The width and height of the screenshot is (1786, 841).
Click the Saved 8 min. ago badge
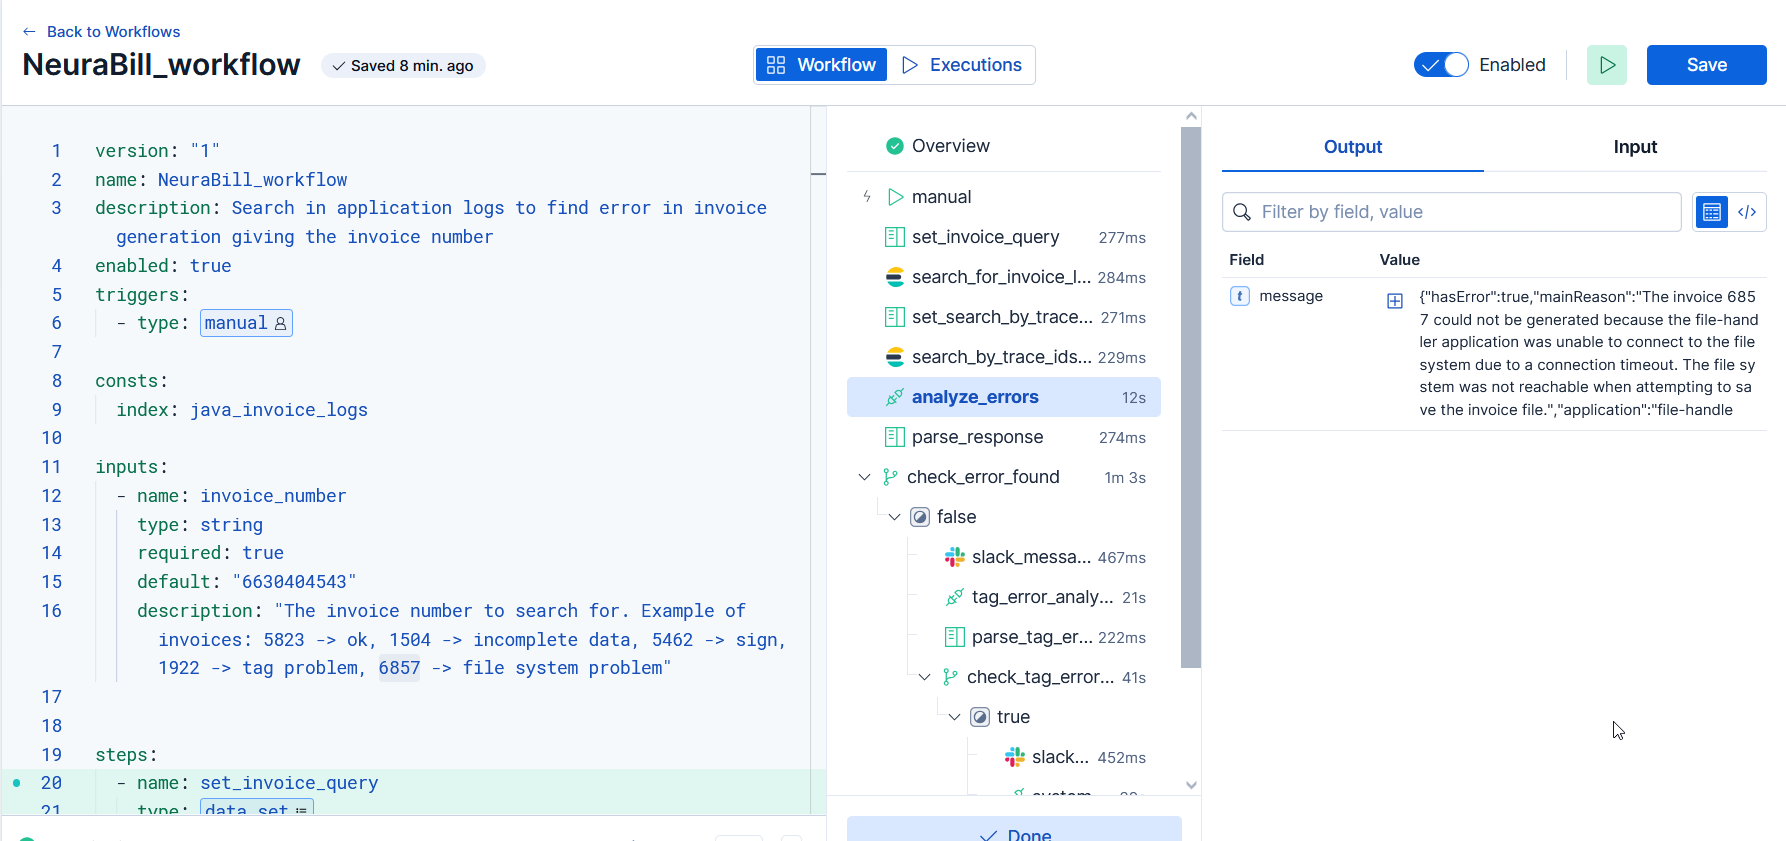(403, 66)
